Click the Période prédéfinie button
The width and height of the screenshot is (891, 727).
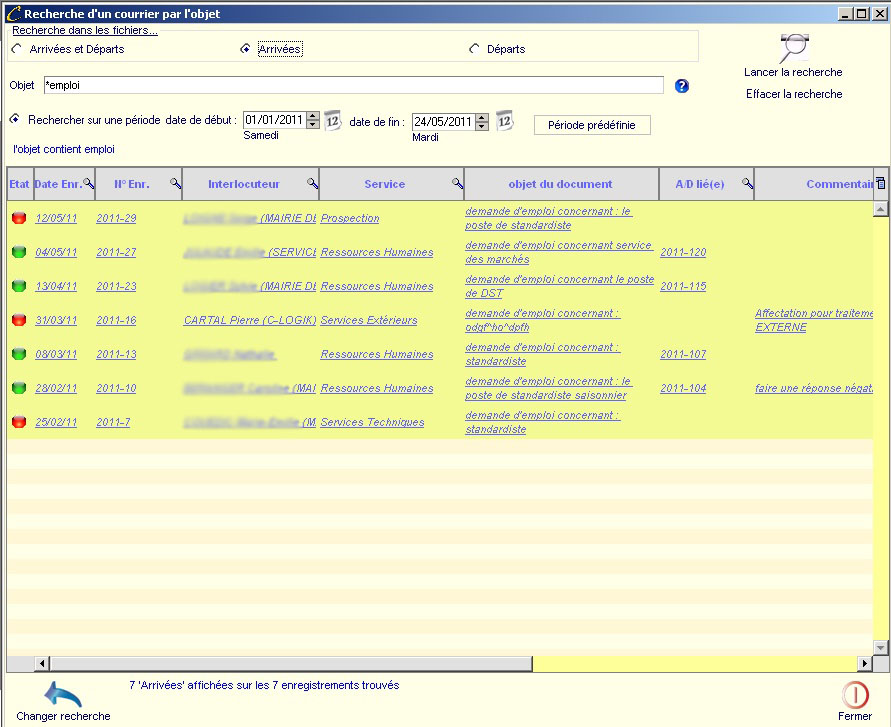(592, 125)
